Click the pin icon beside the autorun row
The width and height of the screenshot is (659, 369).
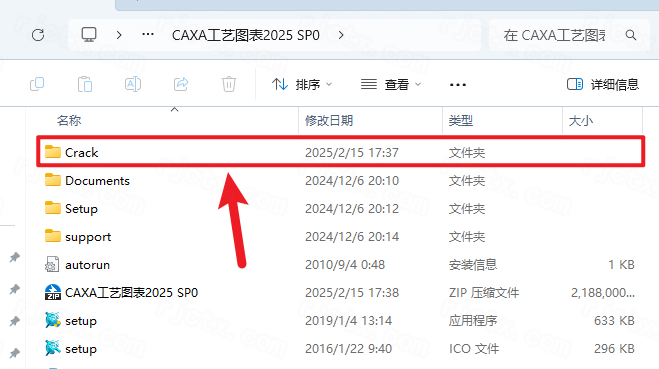click(15, 257)
